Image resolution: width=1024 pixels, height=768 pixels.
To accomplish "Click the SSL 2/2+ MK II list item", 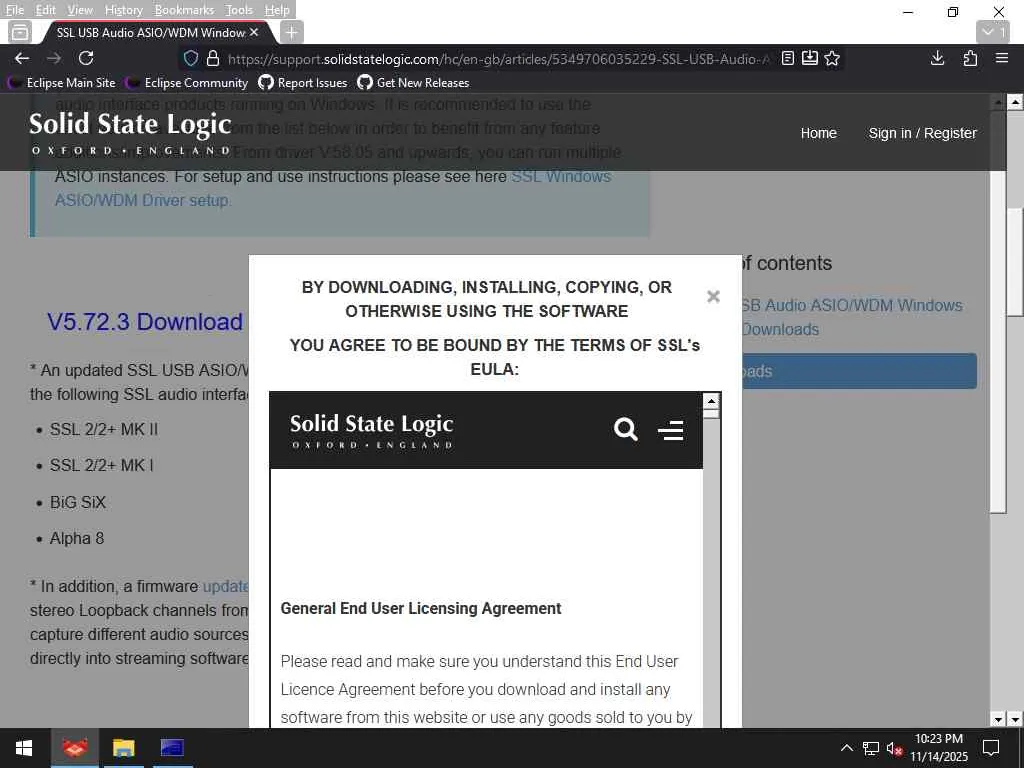I will coord(104,429).
